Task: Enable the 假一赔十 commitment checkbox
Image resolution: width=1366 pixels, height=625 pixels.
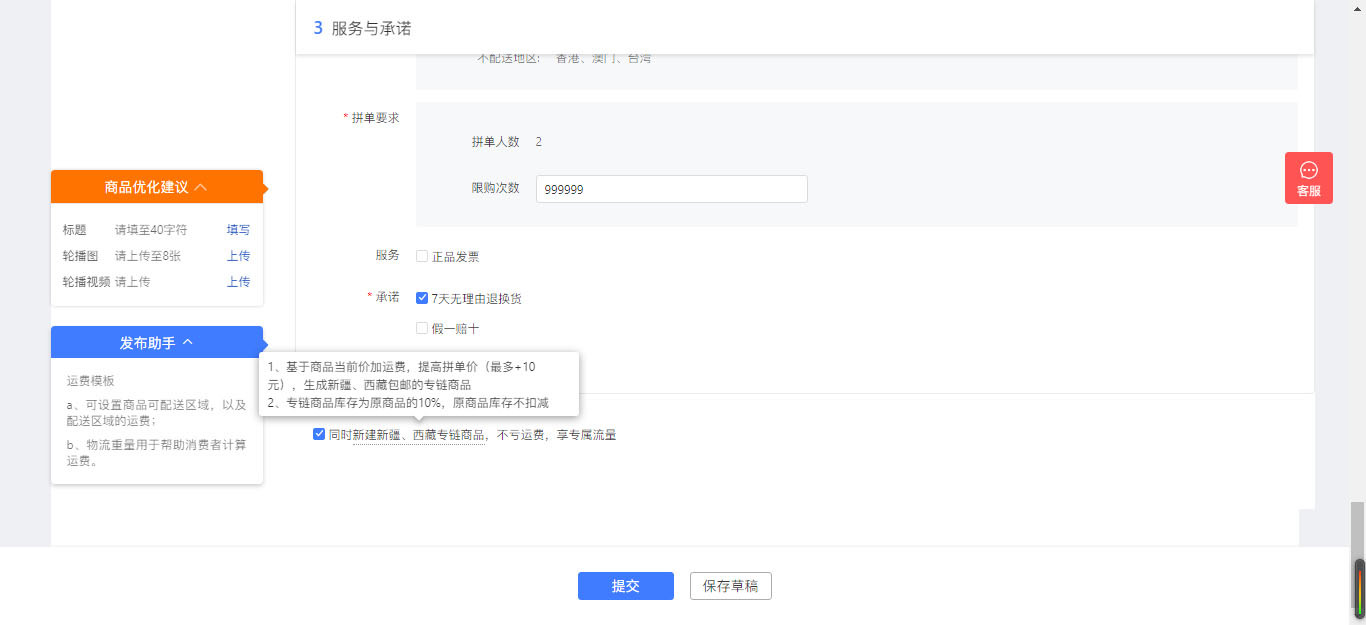Action: click(x=421, y=328)
